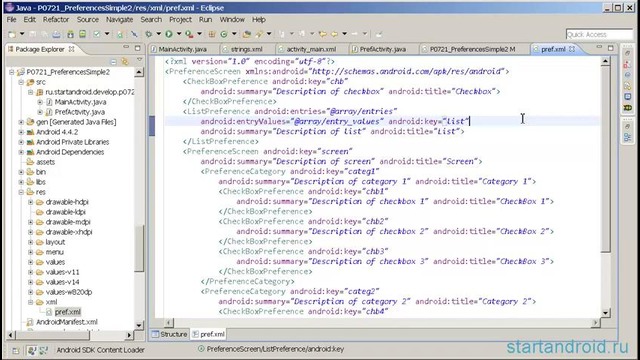
Task: Click the green Run toolbar icon
Action: click(x=169, y=34)
